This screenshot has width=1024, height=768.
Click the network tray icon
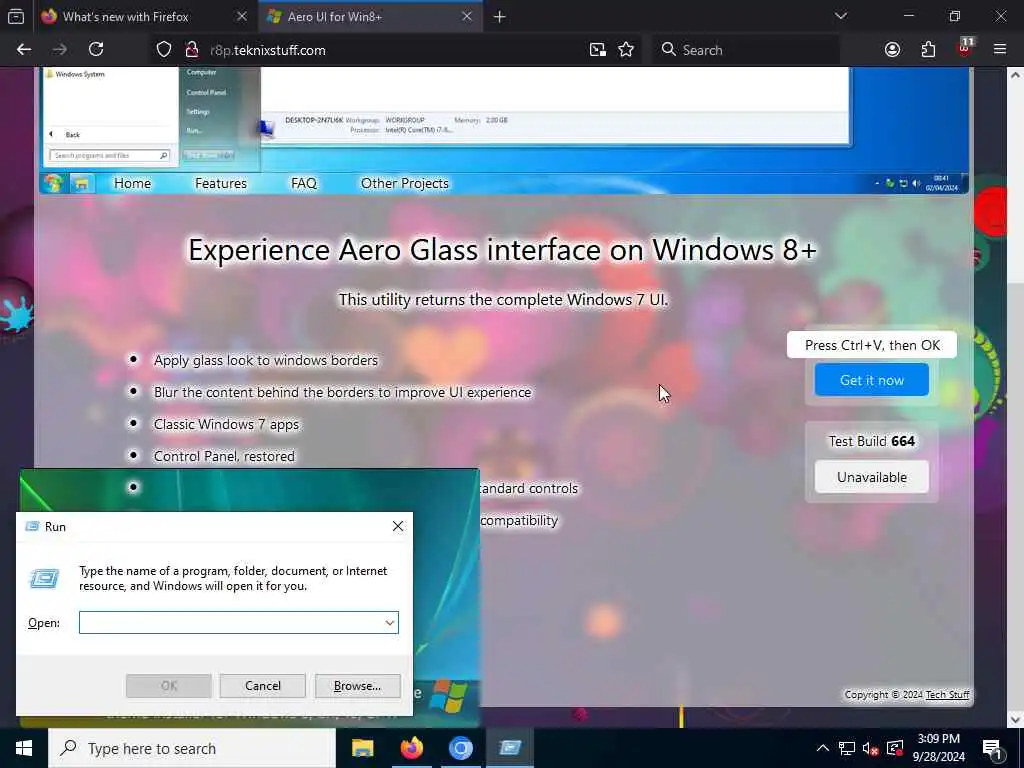pyautogui.click(x=847, y=748)
